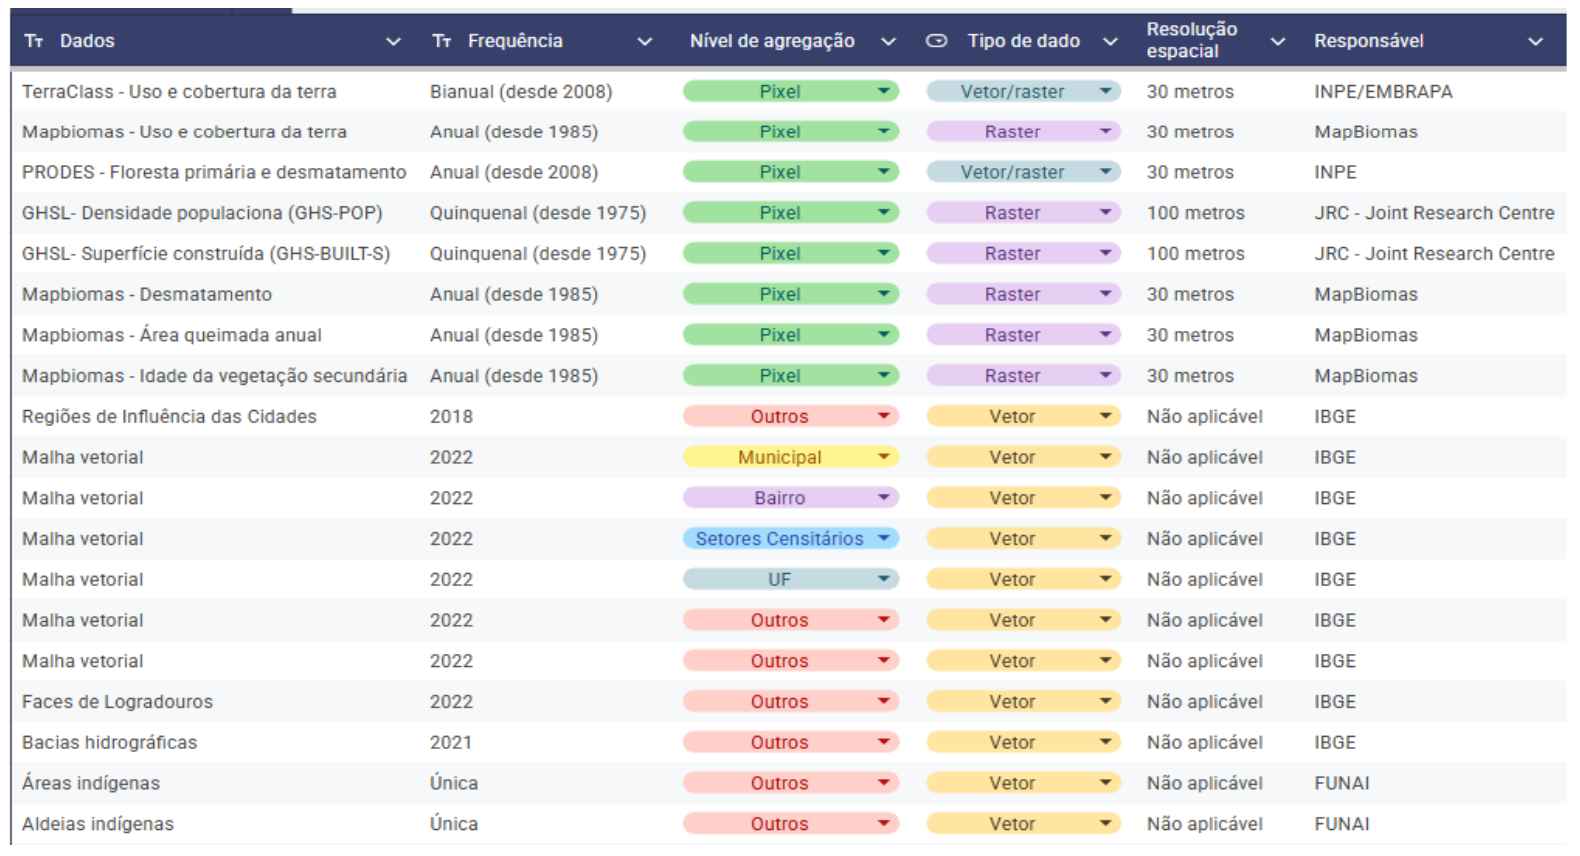Click the arrow on the UF chip
1580x856 pixels.
pyautogui.click(x=884, y=579)
